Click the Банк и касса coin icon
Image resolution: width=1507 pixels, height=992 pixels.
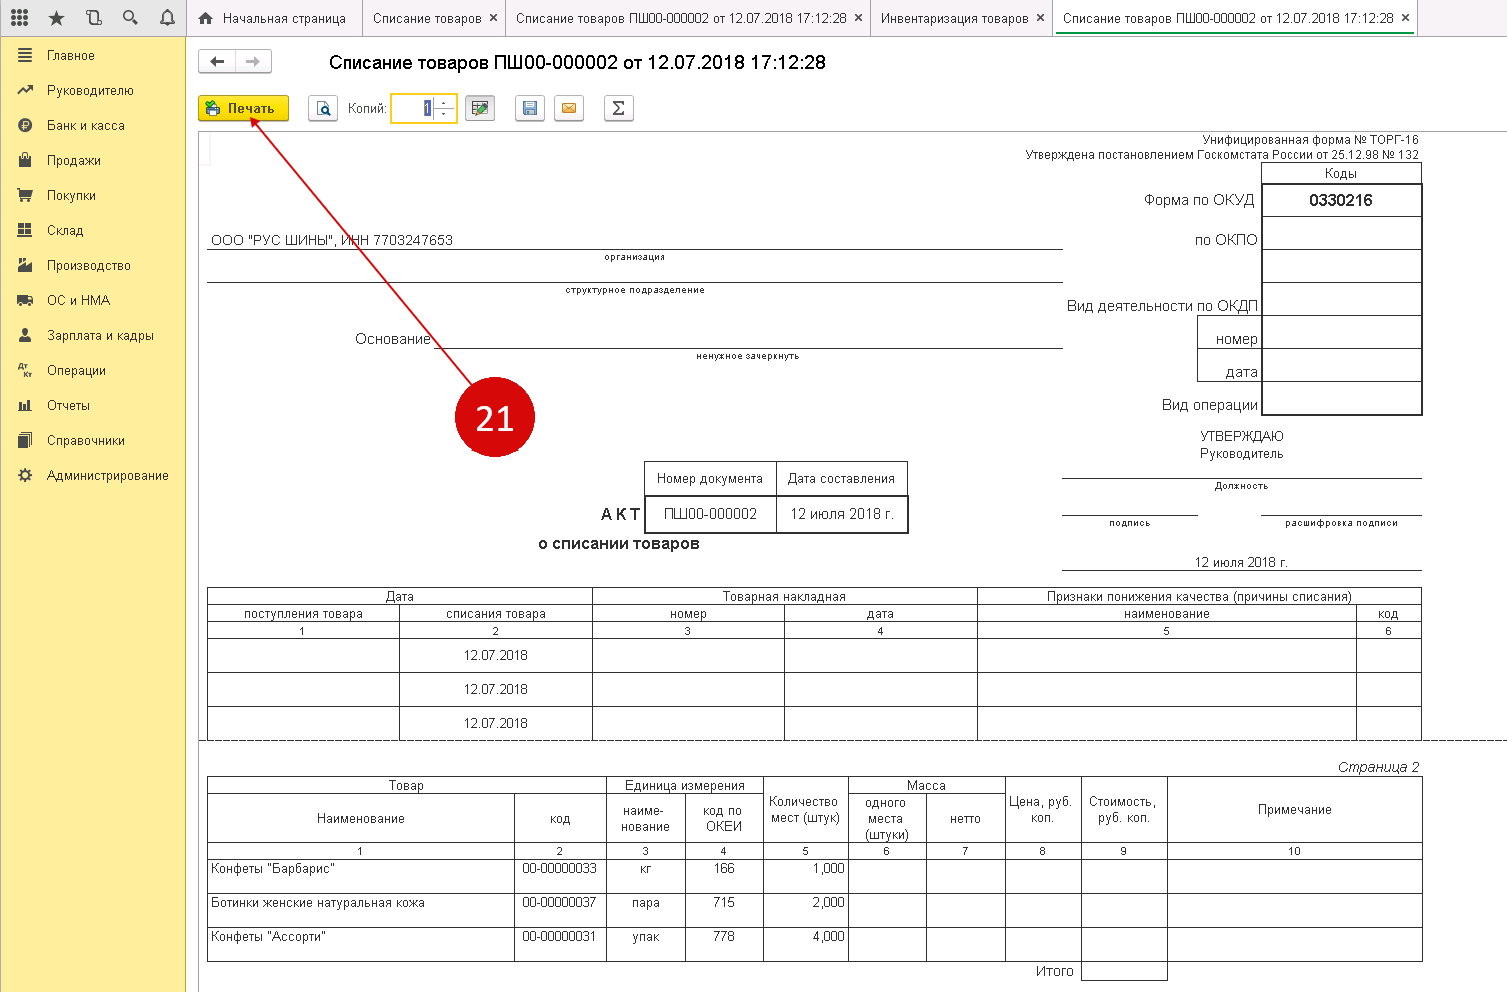click(25, 126)
